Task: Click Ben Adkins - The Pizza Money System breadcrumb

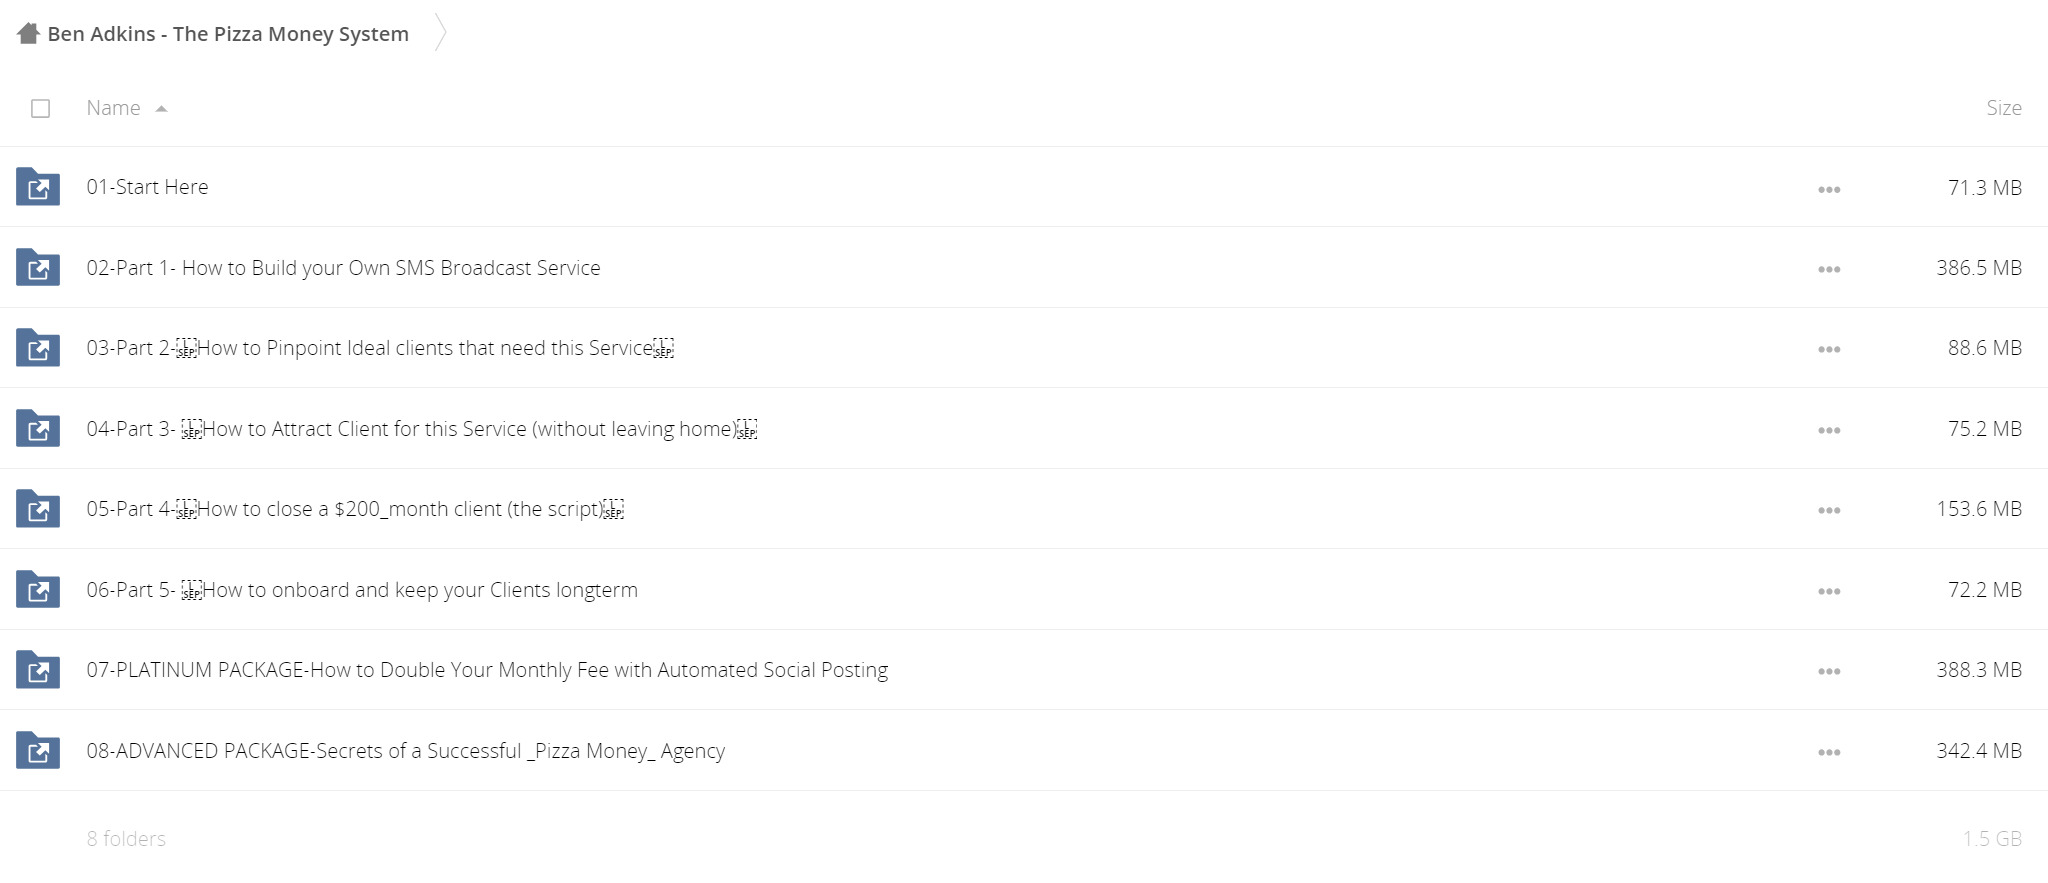Action: pos(228,34)
